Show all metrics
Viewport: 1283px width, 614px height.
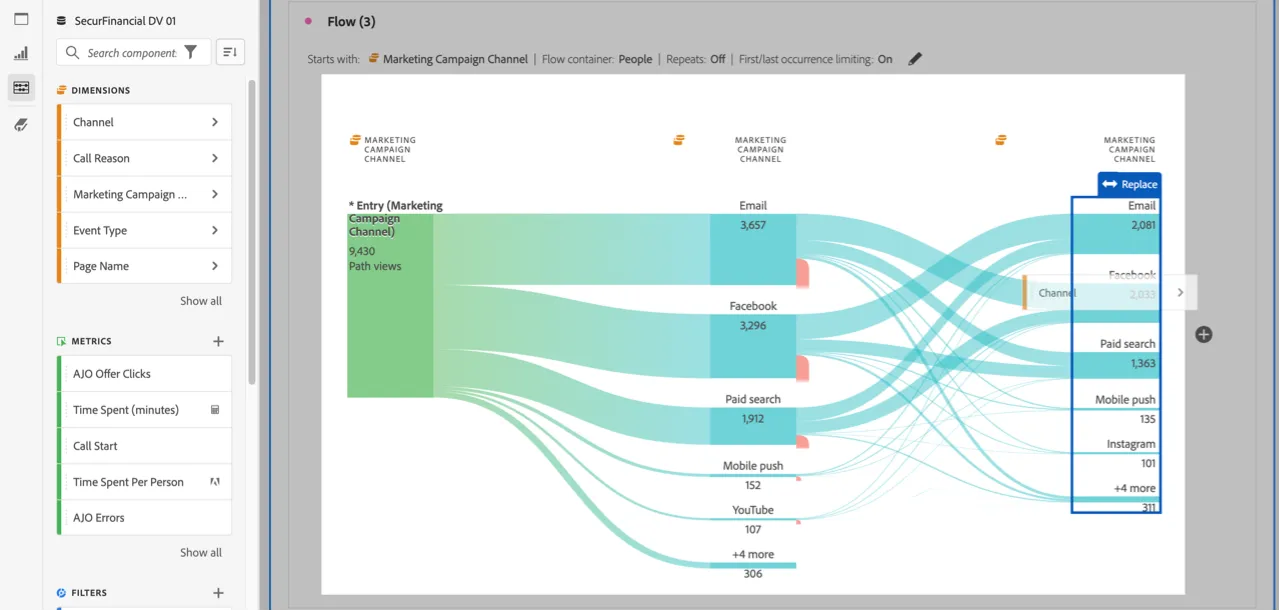(201, 553)
